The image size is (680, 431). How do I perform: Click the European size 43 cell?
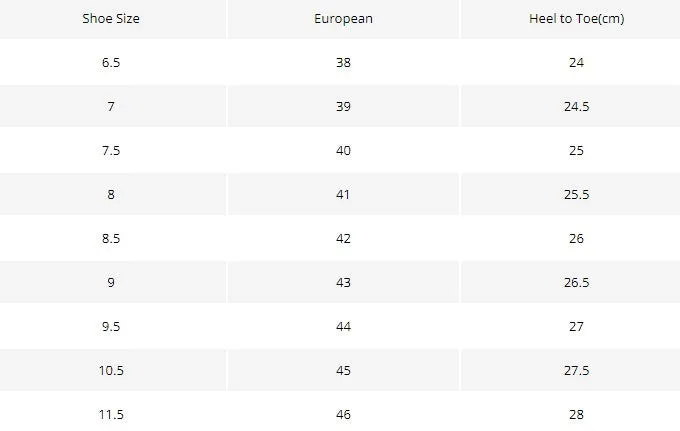click(343, 282)
